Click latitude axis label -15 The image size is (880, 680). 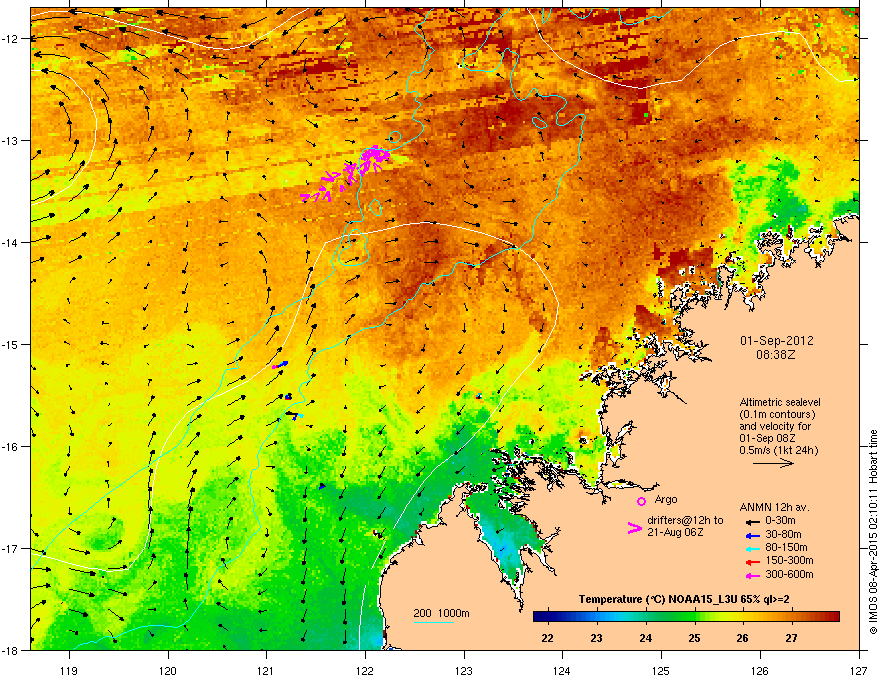pyautogui.click(x=11, y=344)
